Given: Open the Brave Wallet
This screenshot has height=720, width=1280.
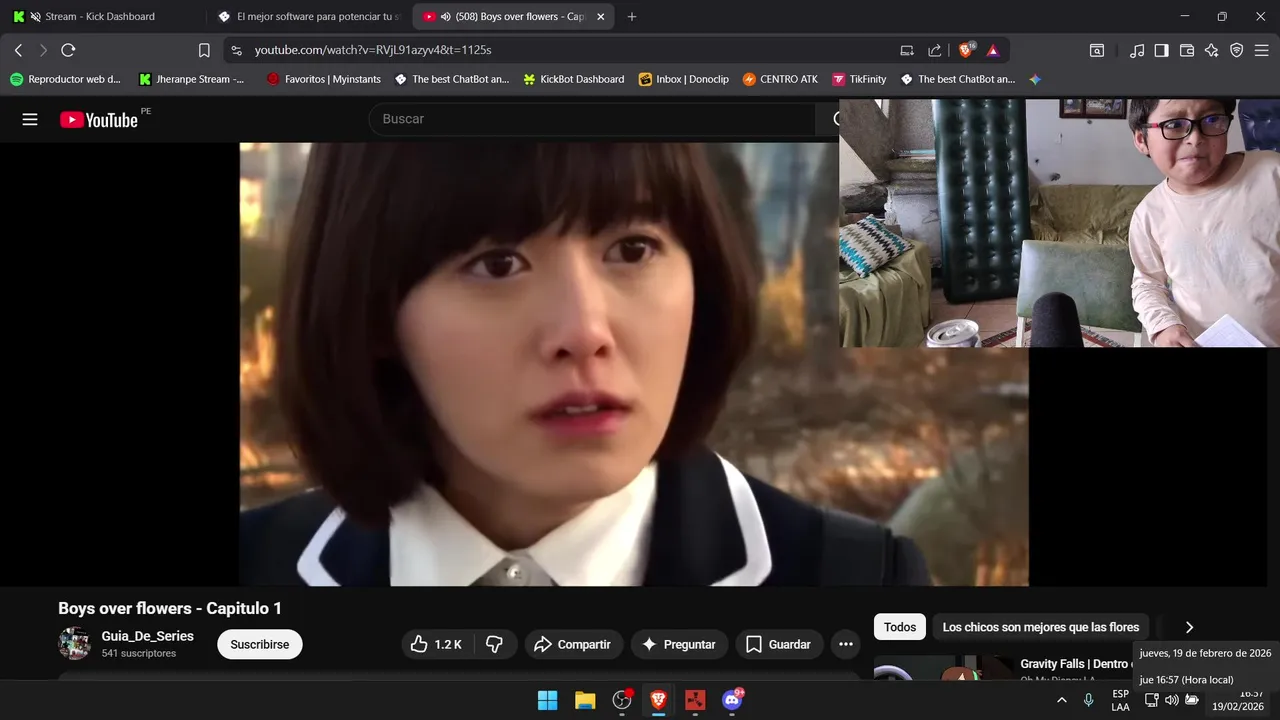Looking at the screenshot, I should click(x=1187, y=50).
